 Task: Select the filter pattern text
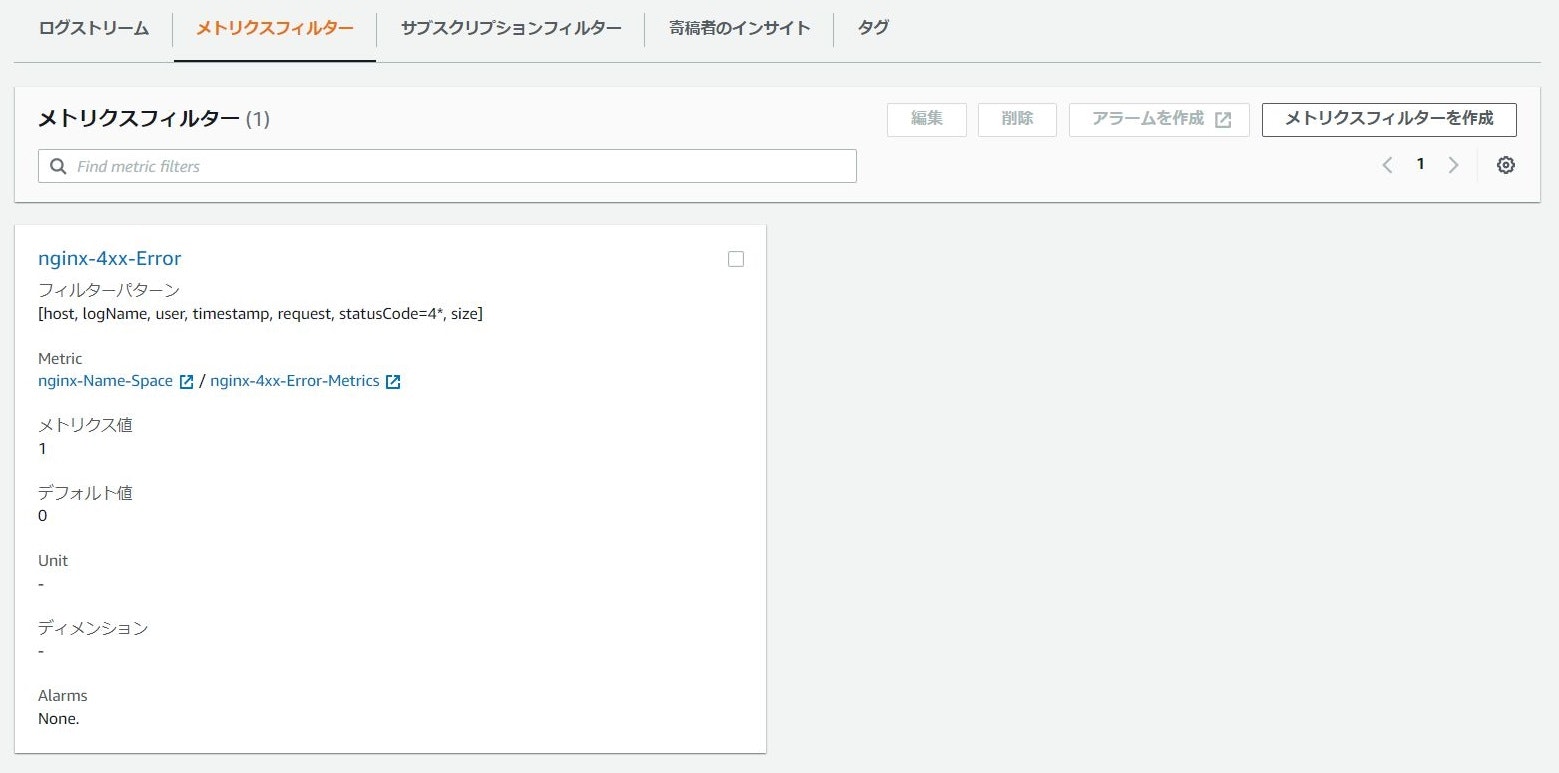[260, 314]
